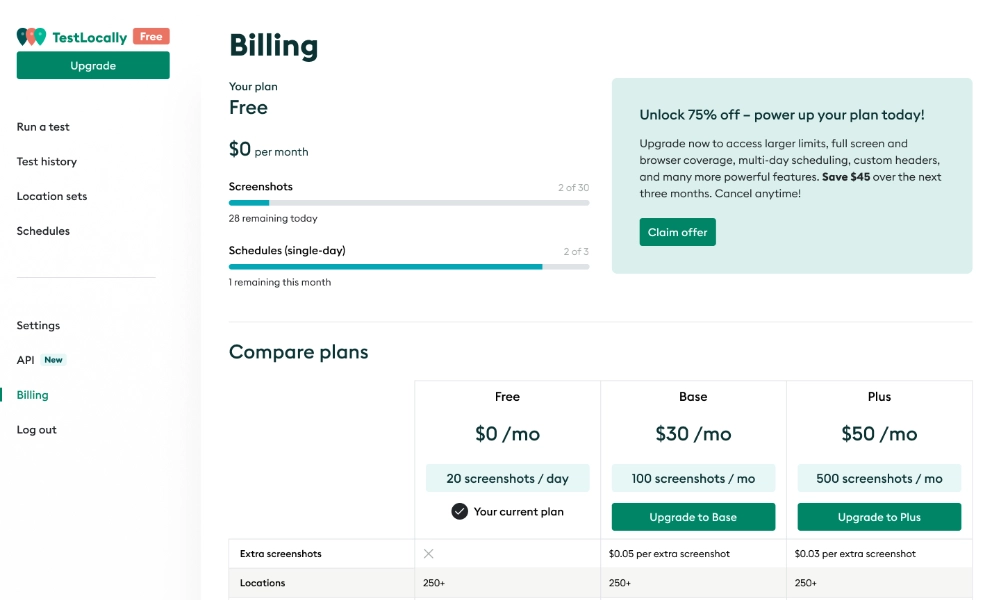Upgrade to the Base plan
The width and height of the screenshot is (1000, 600).
coord(693,517)
